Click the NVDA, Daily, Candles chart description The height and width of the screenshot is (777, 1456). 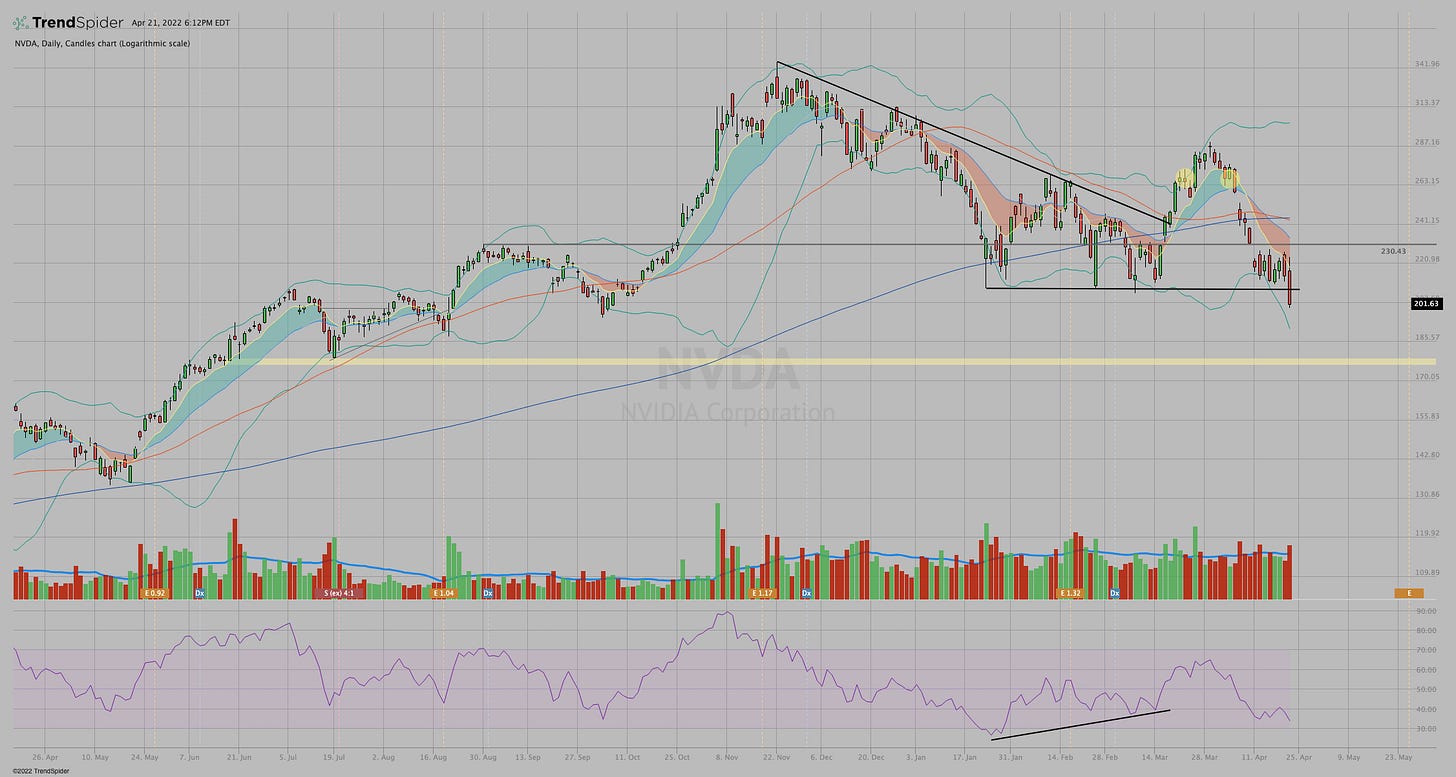coord(101,43)
